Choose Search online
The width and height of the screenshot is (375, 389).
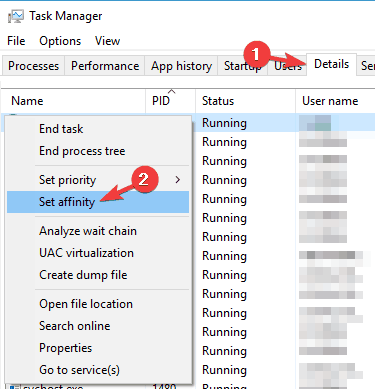(x=98, y=326)
